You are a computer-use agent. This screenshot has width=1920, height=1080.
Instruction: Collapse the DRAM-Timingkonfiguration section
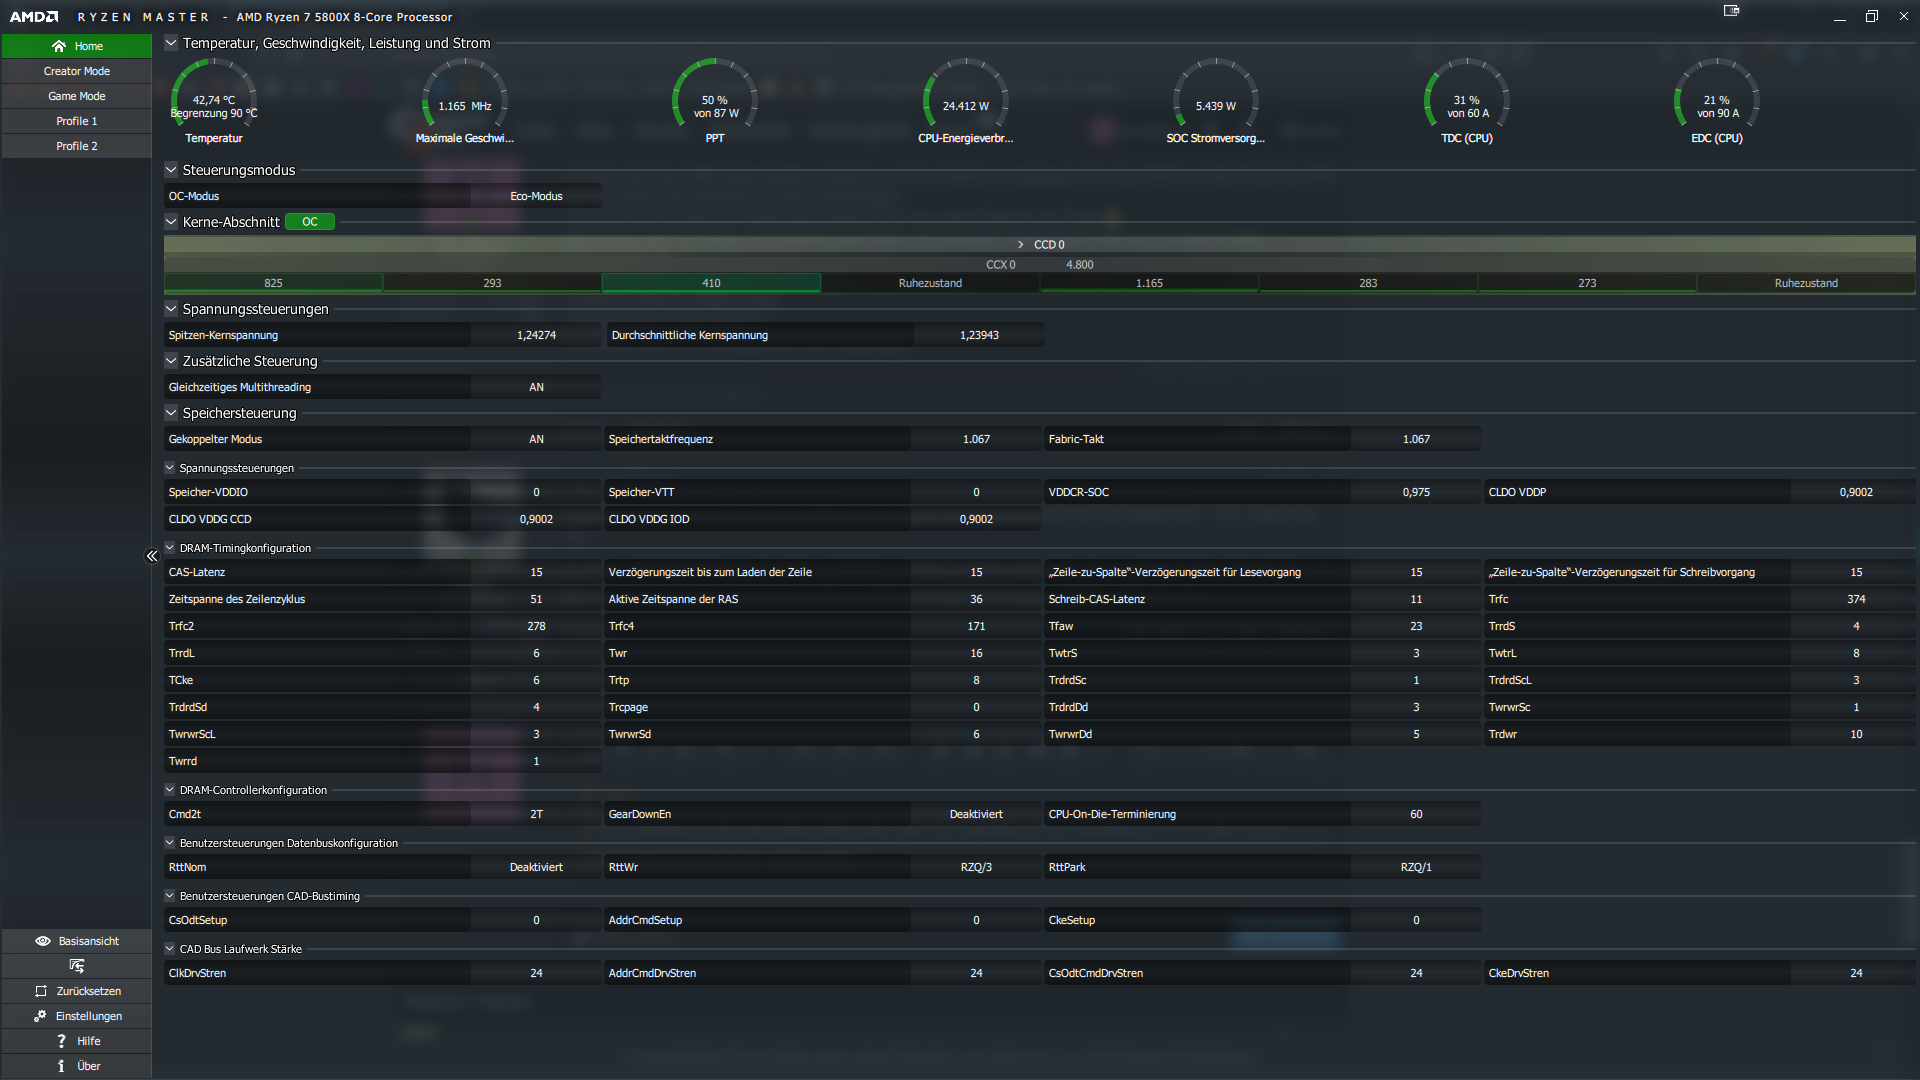coord(170,548)
